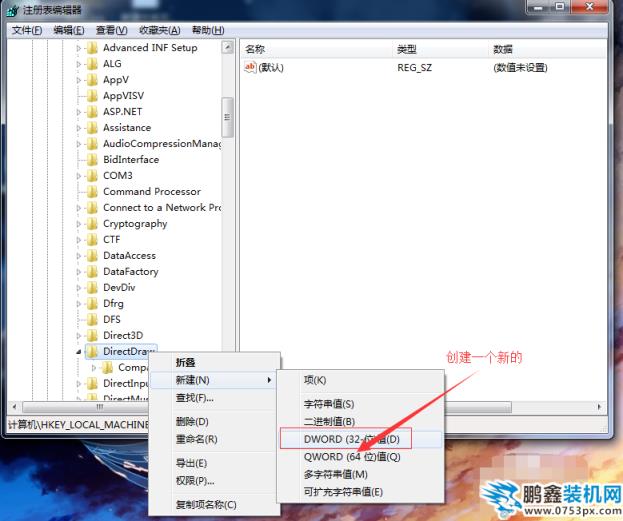Choose 折叠 in the context menu
623x521 pixels.
pos(214,362)
